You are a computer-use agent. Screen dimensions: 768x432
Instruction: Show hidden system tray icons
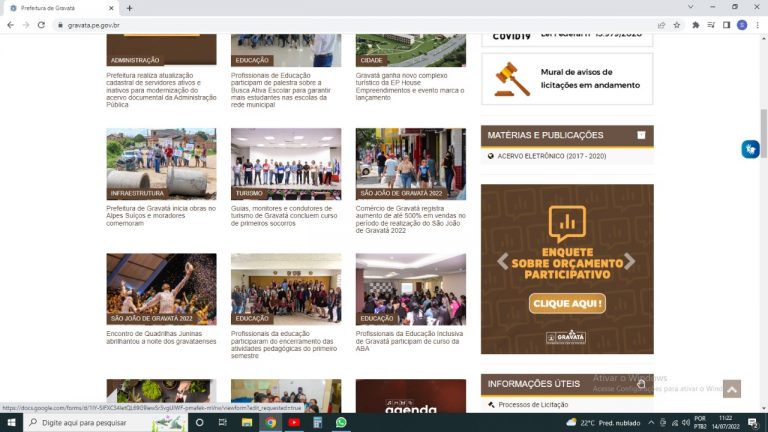coord(651,423)
